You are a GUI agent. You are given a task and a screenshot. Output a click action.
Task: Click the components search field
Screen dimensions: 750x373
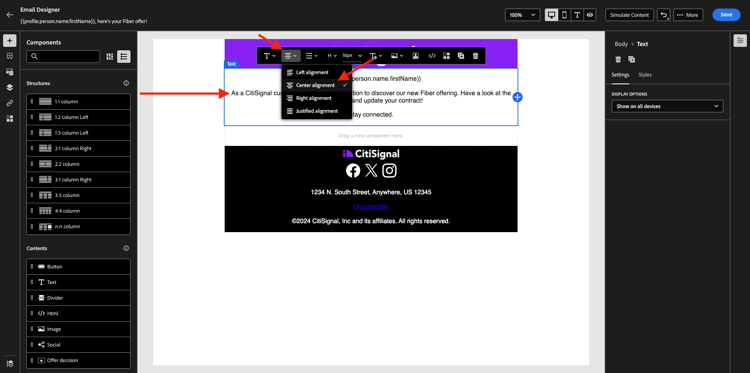click(63, 56)
